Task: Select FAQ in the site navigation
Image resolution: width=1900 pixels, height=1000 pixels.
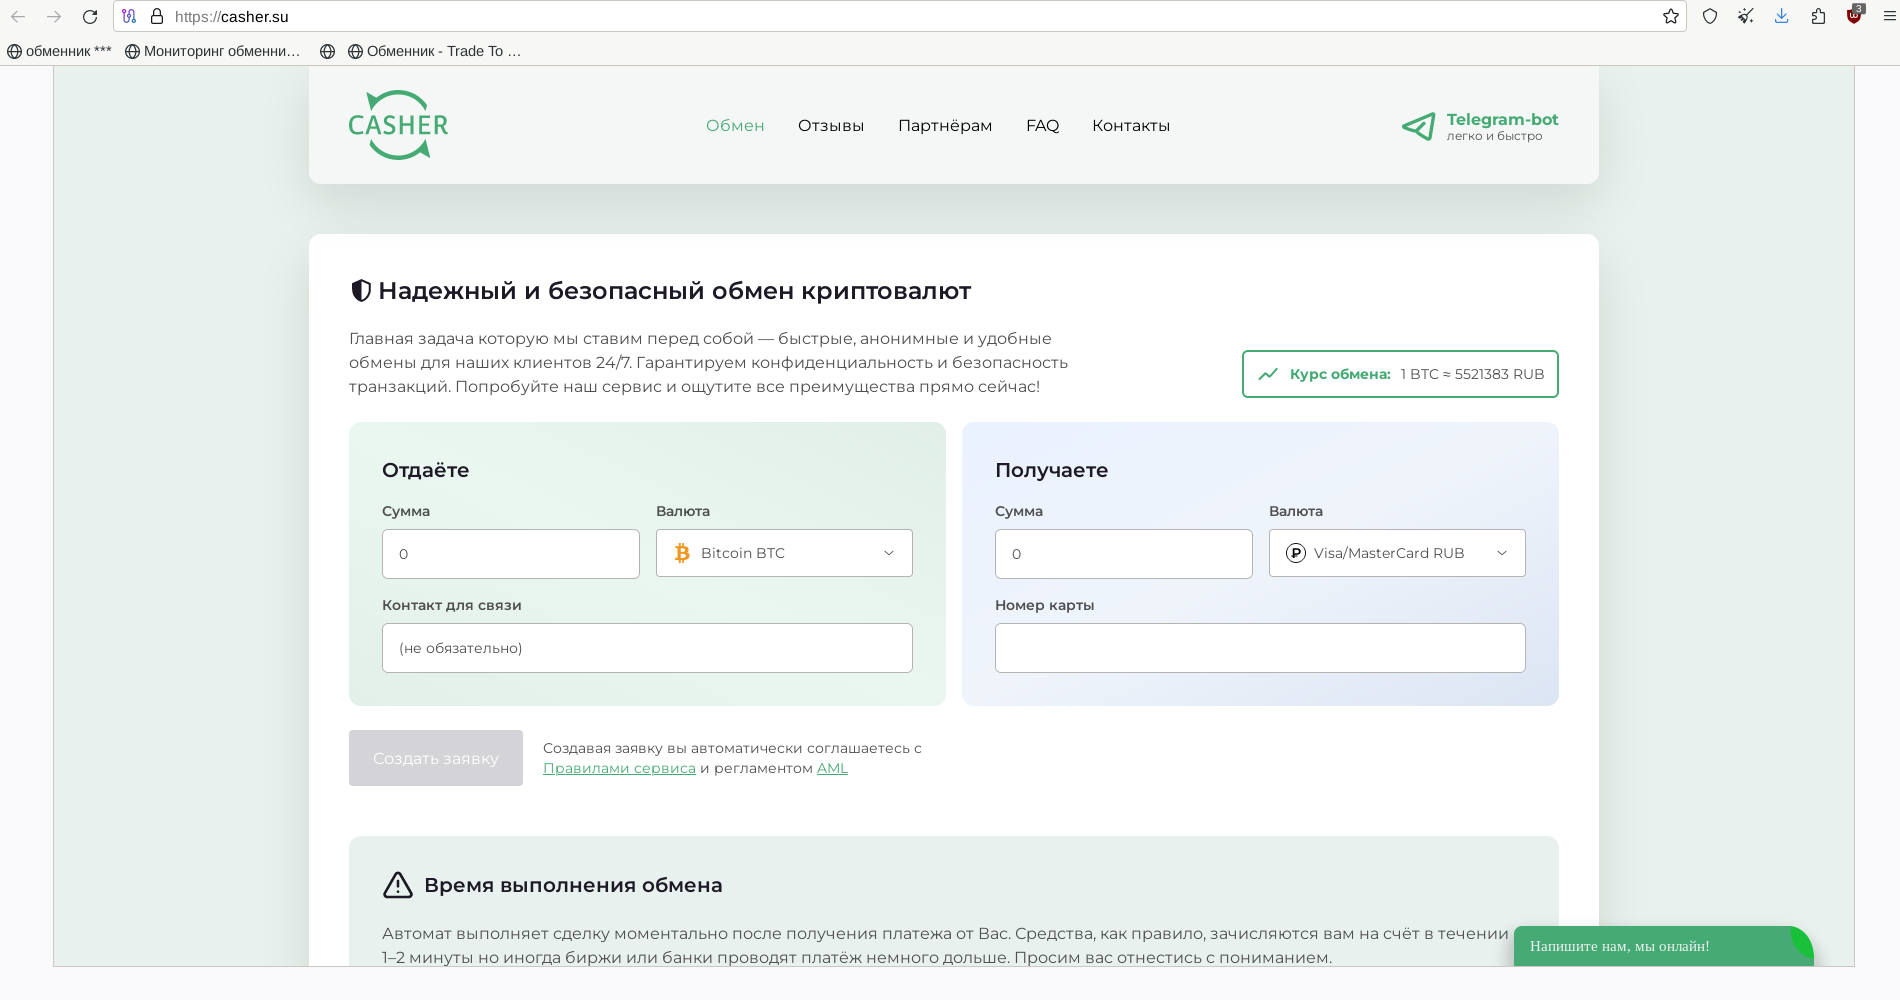Action: pos(1042,126)
